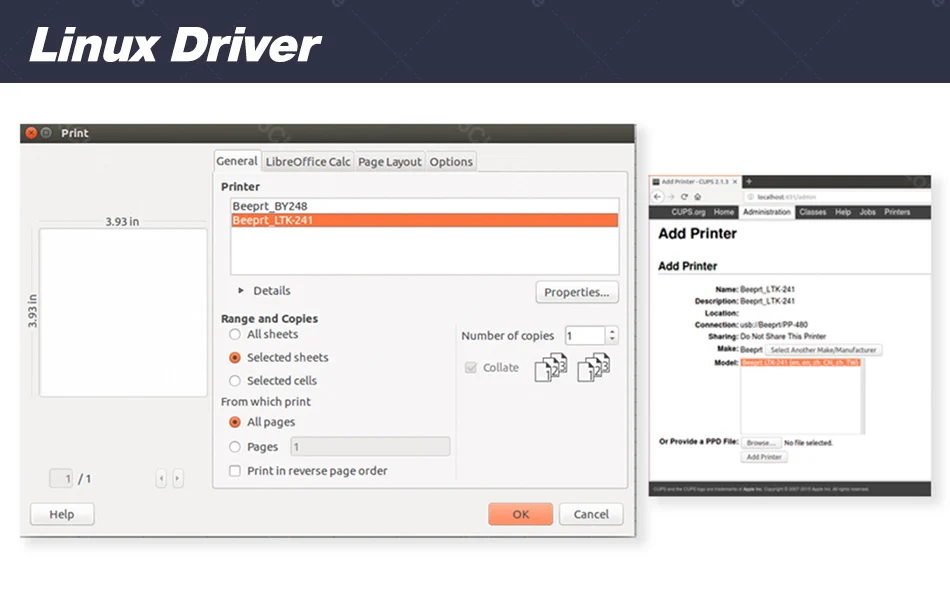Open Jobs in CUPS navigation bar
This screenshot has height=608, width=950.
[868, 212]
